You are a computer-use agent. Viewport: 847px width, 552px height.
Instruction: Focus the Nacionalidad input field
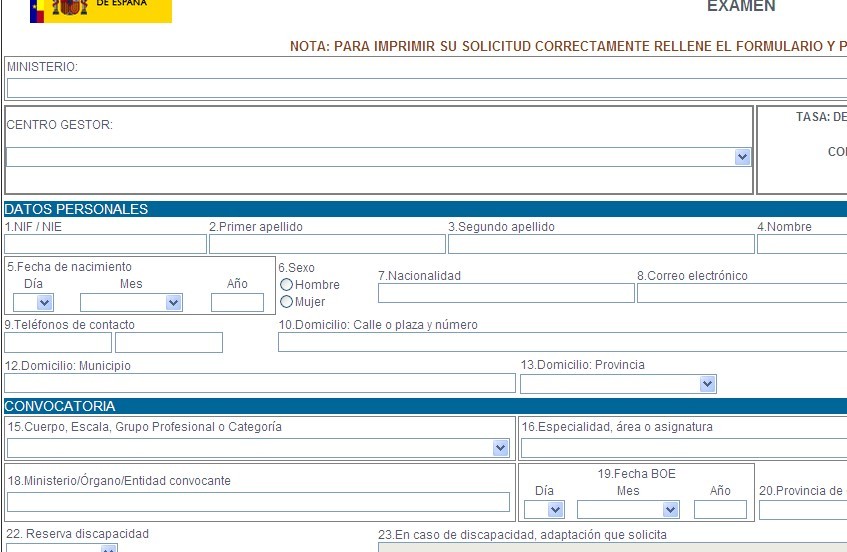506,293
